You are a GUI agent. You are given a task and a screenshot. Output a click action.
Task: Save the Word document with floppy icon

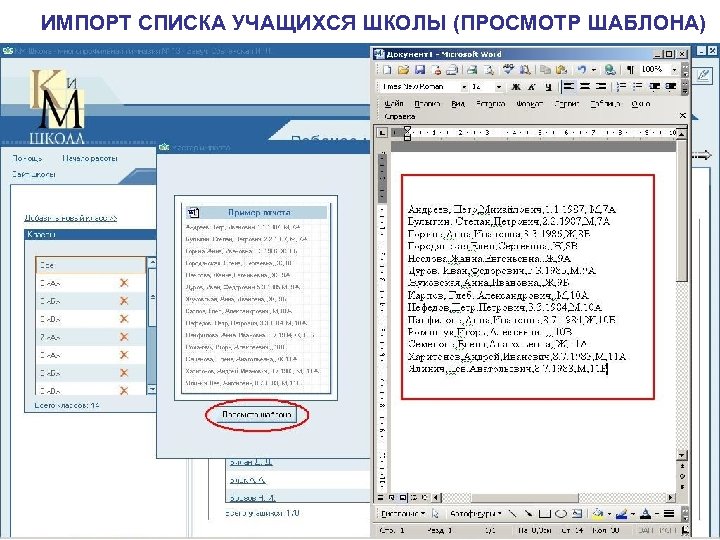pos(420,70)
